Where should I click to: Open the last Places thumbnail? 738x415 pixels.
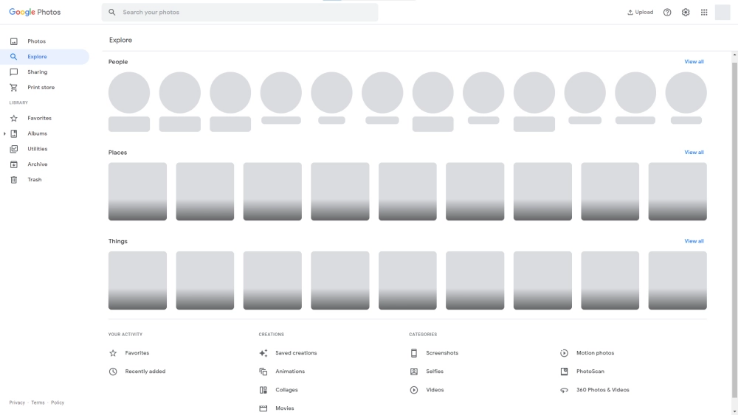(x=677, y=192)
